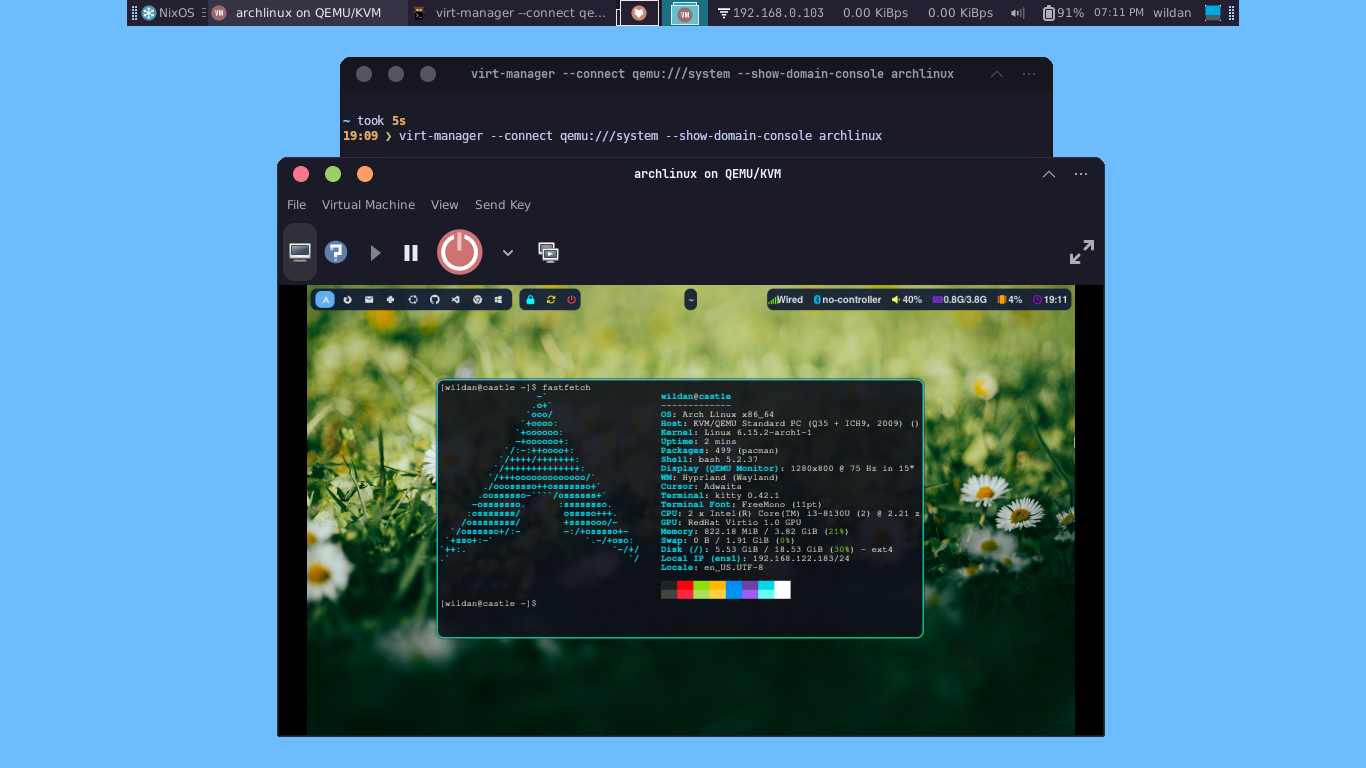Click the fox workspace thumbnail in panel
The width and height of the screenshot is (1366, 768).
click(x=639, y=13)
